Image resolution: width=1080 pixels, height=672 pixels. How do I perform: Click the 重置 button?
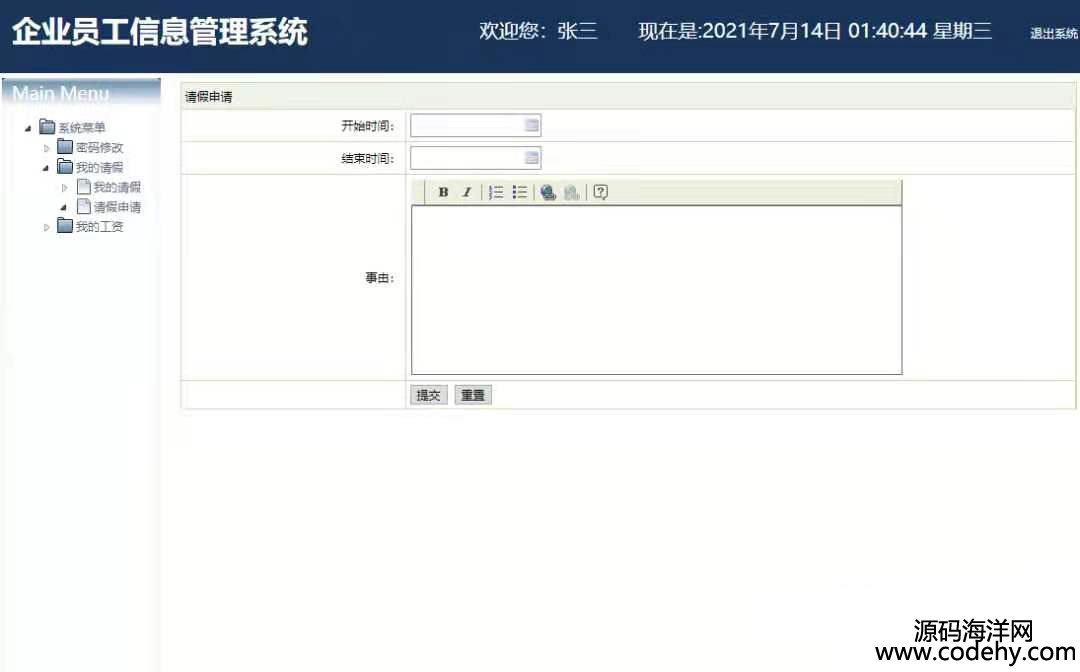coord(473,395)
